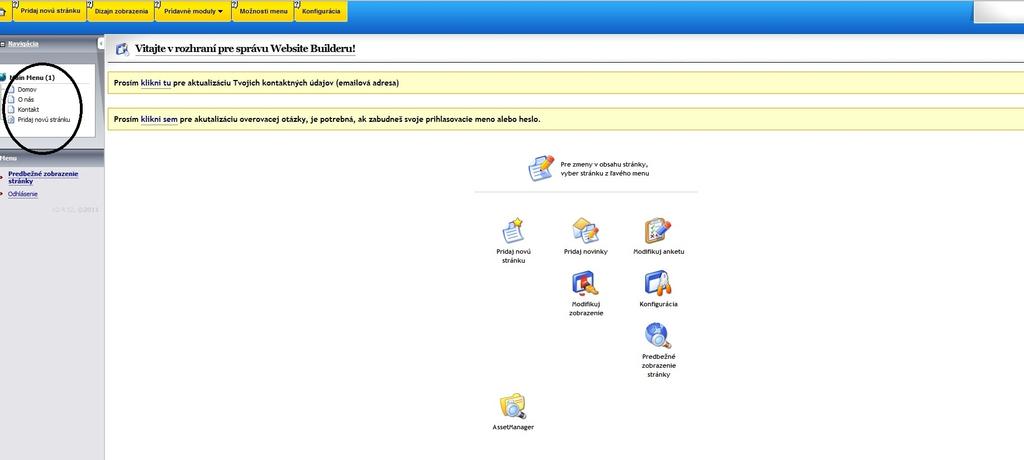
Task: Click the Kontakt page icon
Action: coord(10,110)
